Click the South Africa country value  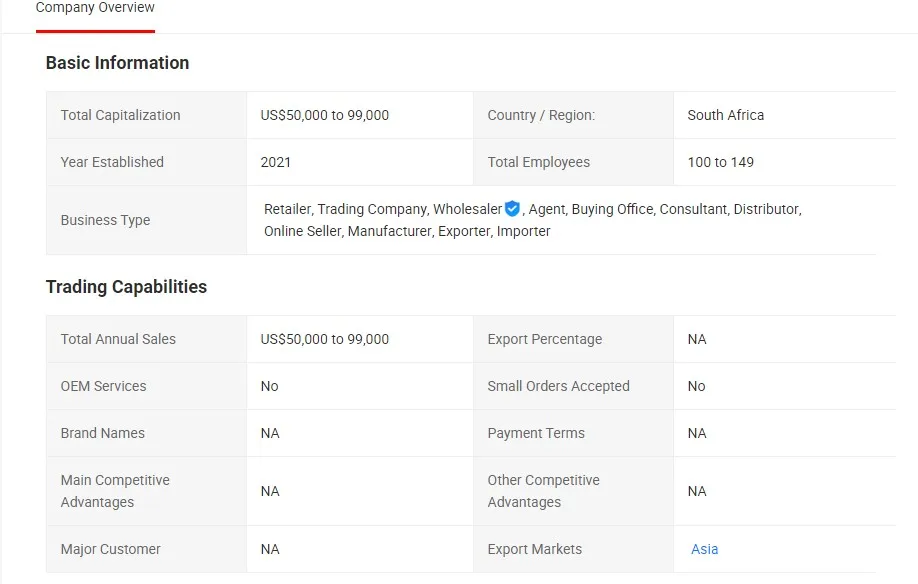725,115
